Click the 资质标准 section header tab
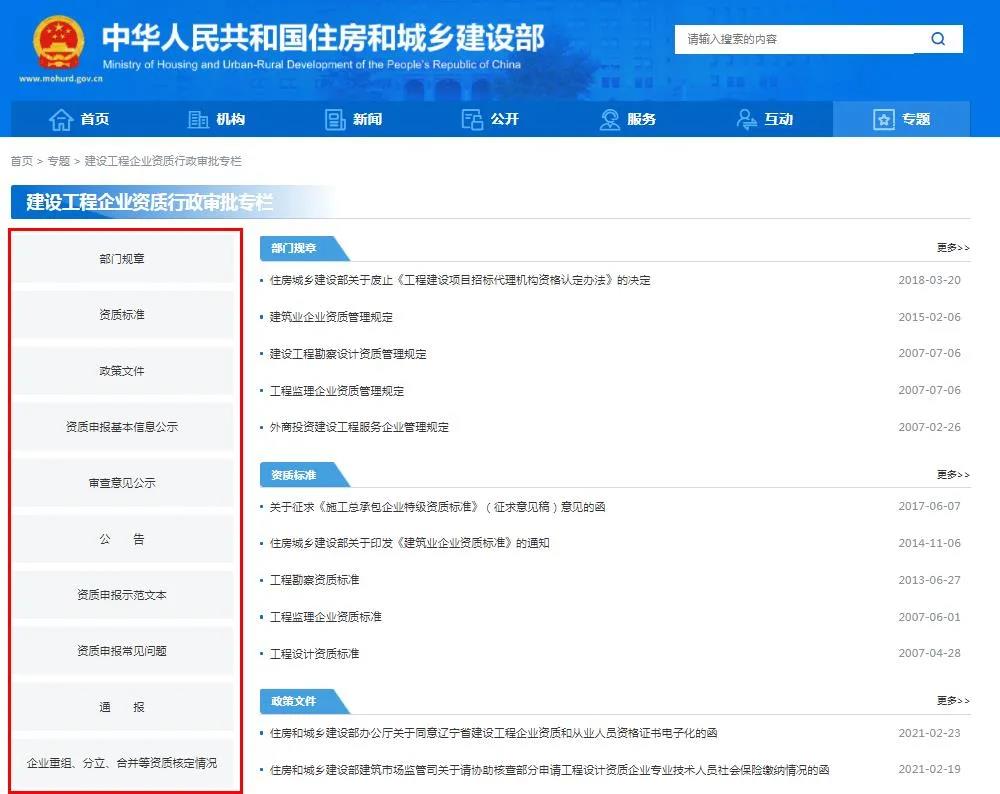The height and width of the screenshot is (794, 1000). click(x=304, y=475)
